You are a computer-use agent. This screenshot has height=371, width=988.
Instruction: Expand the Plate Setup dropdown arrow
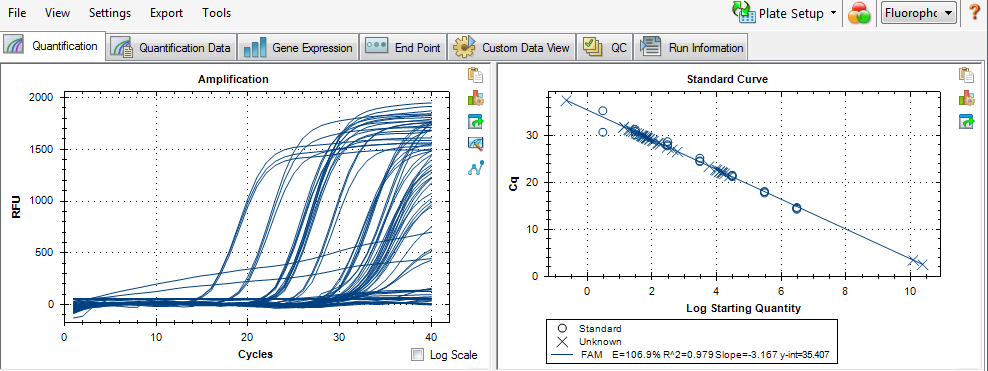pyautogui.click(x=833, y=13)
